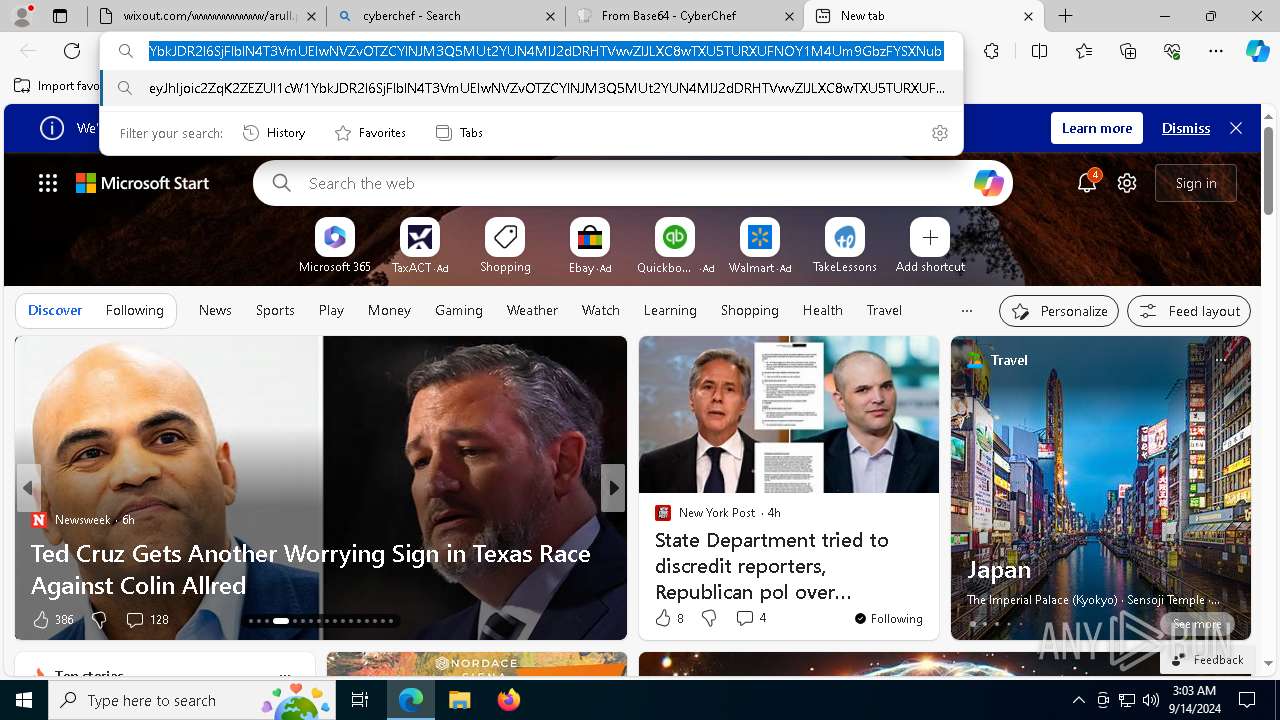Click the Personalize button

(1058, 311)
